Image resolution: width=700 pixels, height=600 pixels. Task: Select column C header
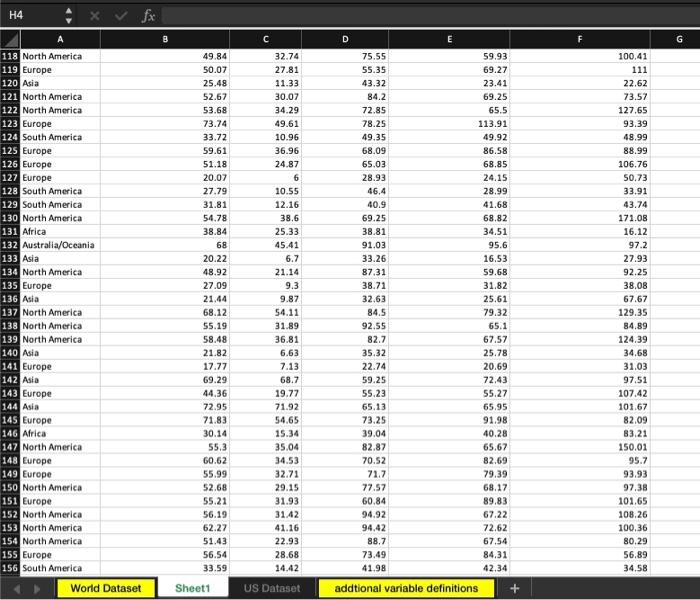266,39
